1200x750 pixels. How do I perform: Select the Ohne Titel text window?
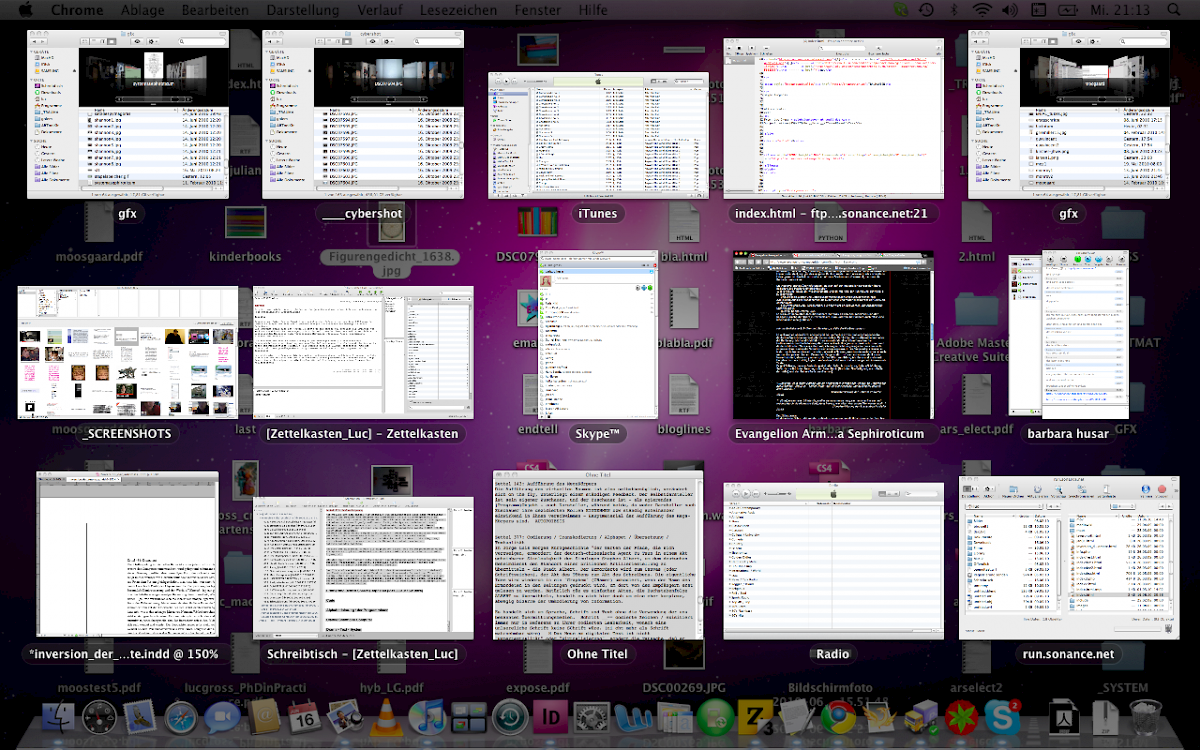(x=597, y=555)
